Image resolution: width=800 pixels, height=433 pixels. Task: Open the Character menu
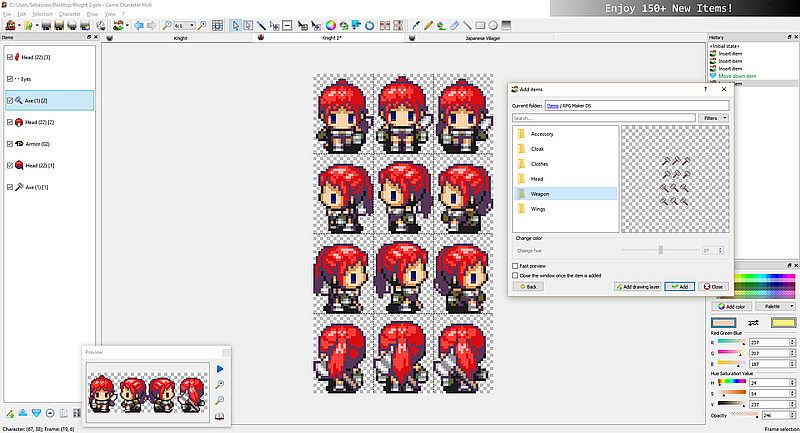[x=69, y=15]
